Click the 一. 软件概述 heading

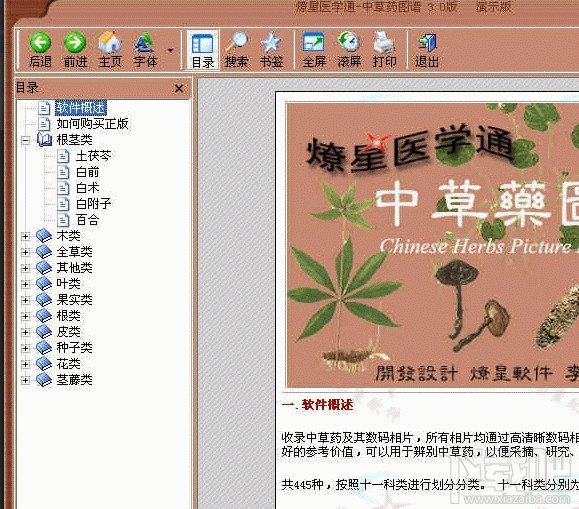317,404
